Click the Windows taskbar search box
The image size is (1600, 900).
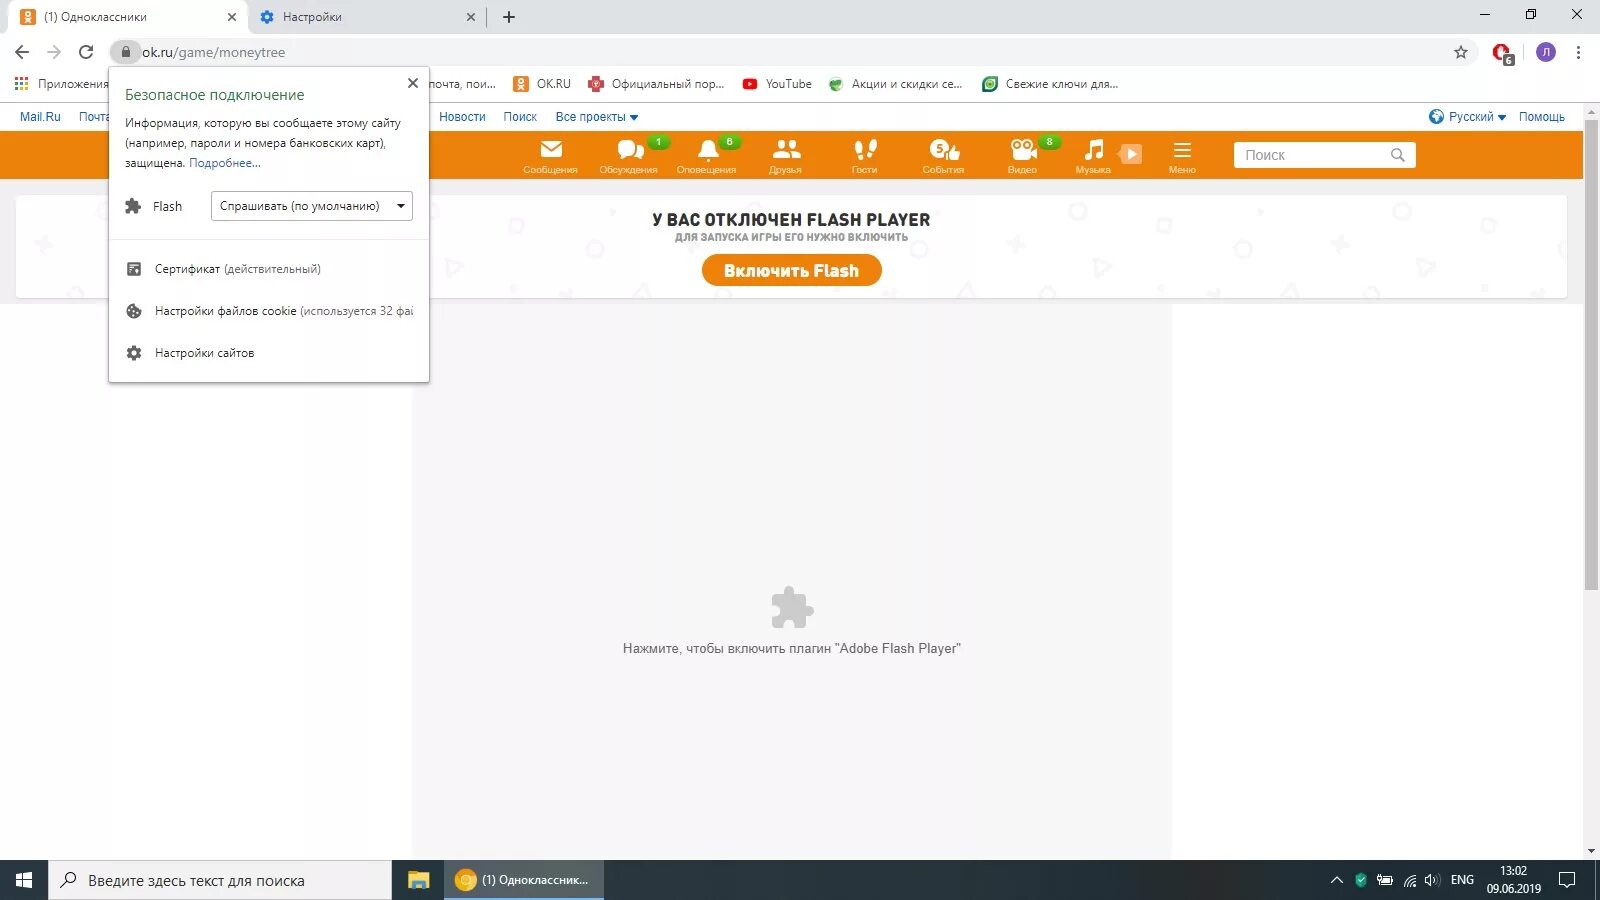pyautogui.click(x=220, y=880)
